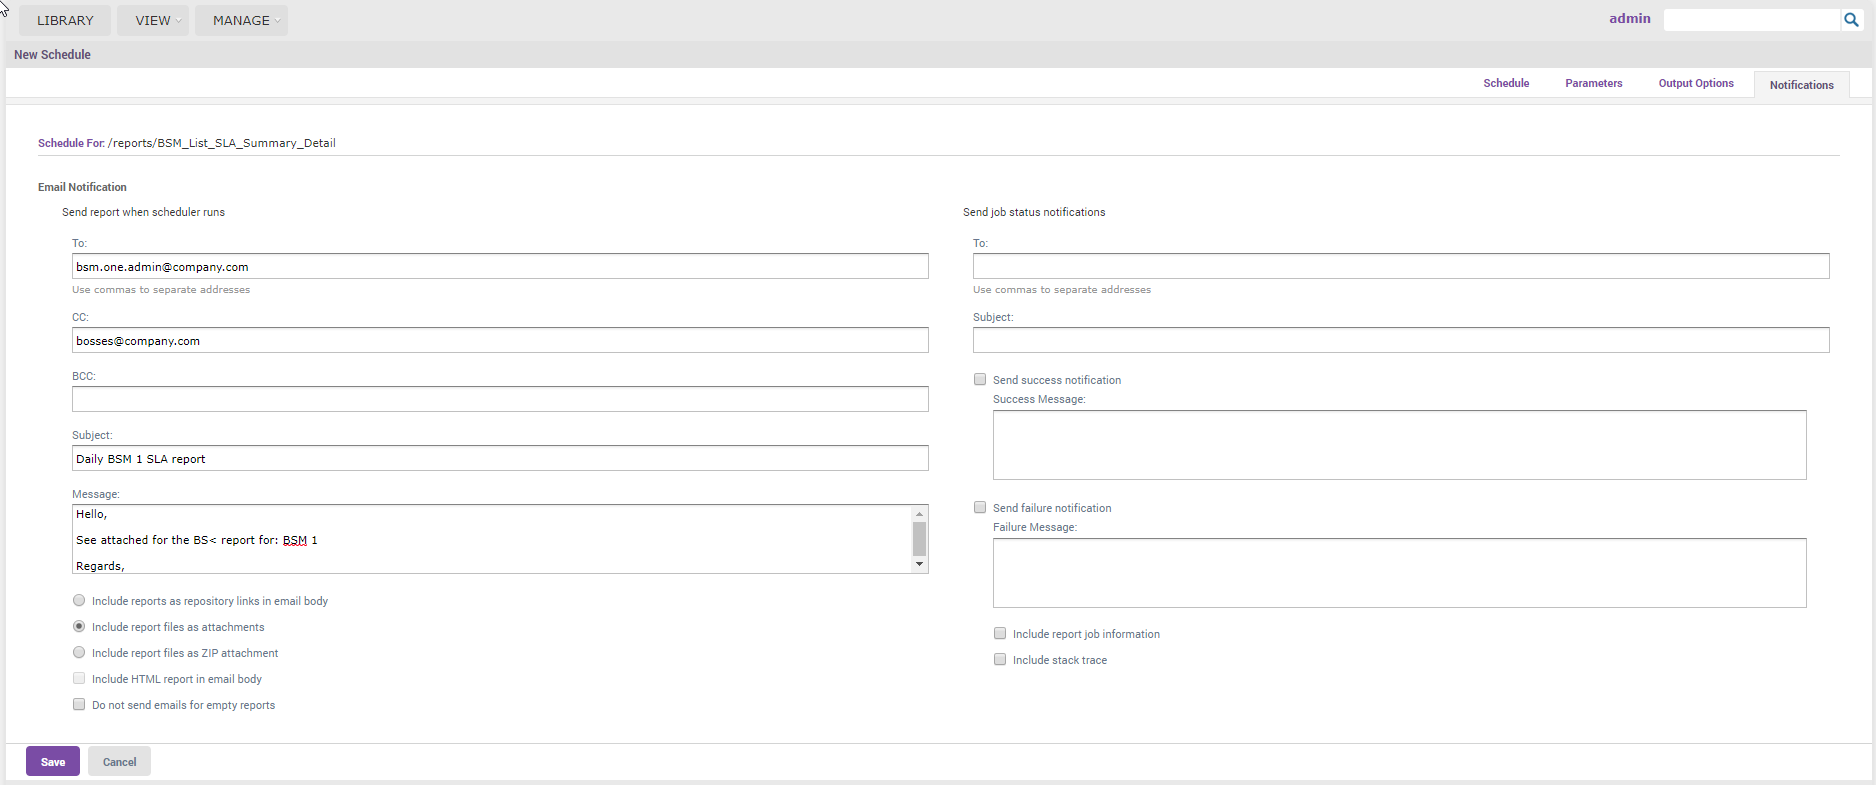Switch to the Schedule tab
The width and height of the screenshot is (1876, 785).
pos(1506,83)
